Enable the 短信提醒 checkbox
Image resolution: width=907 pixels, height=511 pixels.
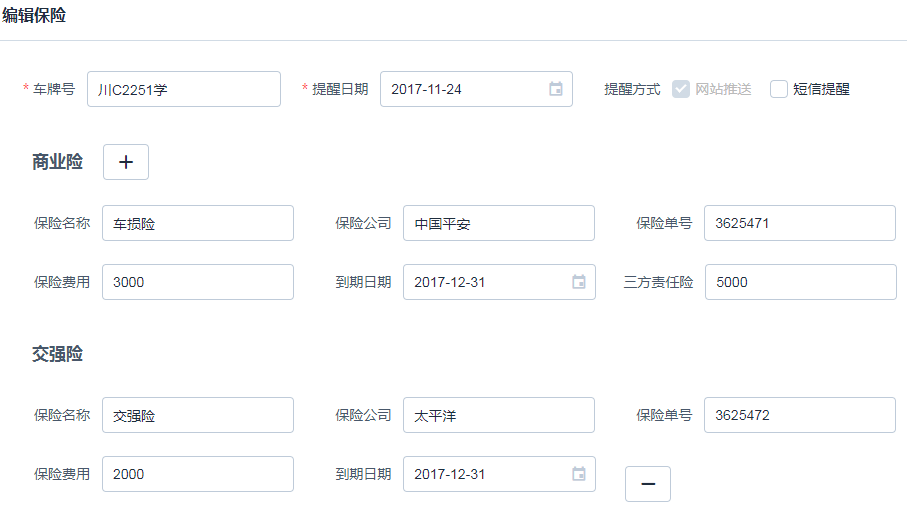[779, 89]
